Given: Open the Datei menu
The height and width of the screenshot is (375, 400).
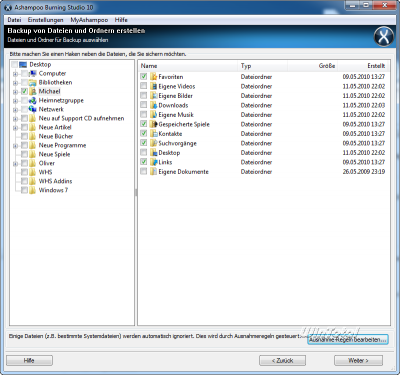Looking at the screenshot, I should [14, 20].
